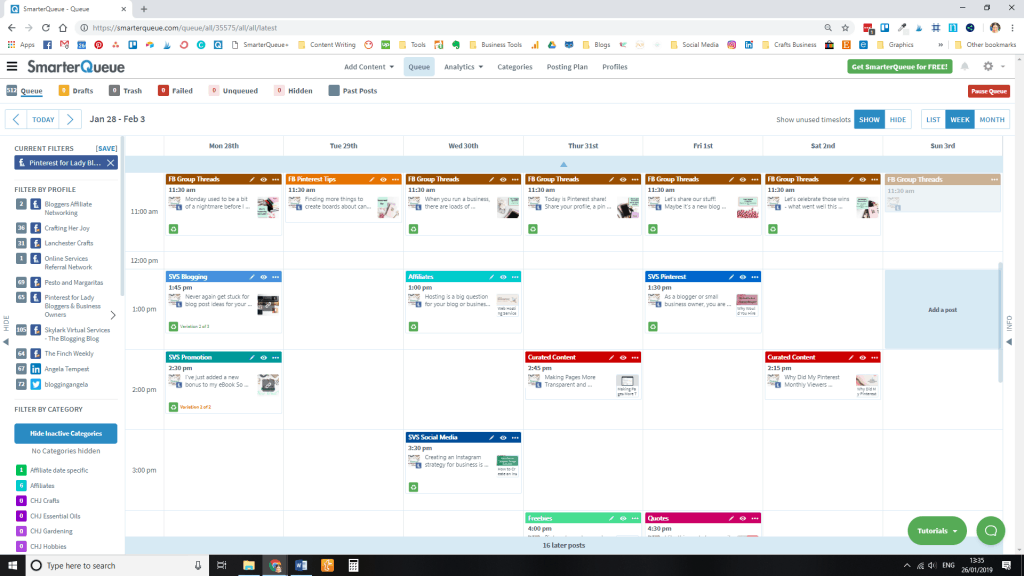Edit the Quotes post pencil
This screenshot has width=1024, height=576.
(731, 519)
